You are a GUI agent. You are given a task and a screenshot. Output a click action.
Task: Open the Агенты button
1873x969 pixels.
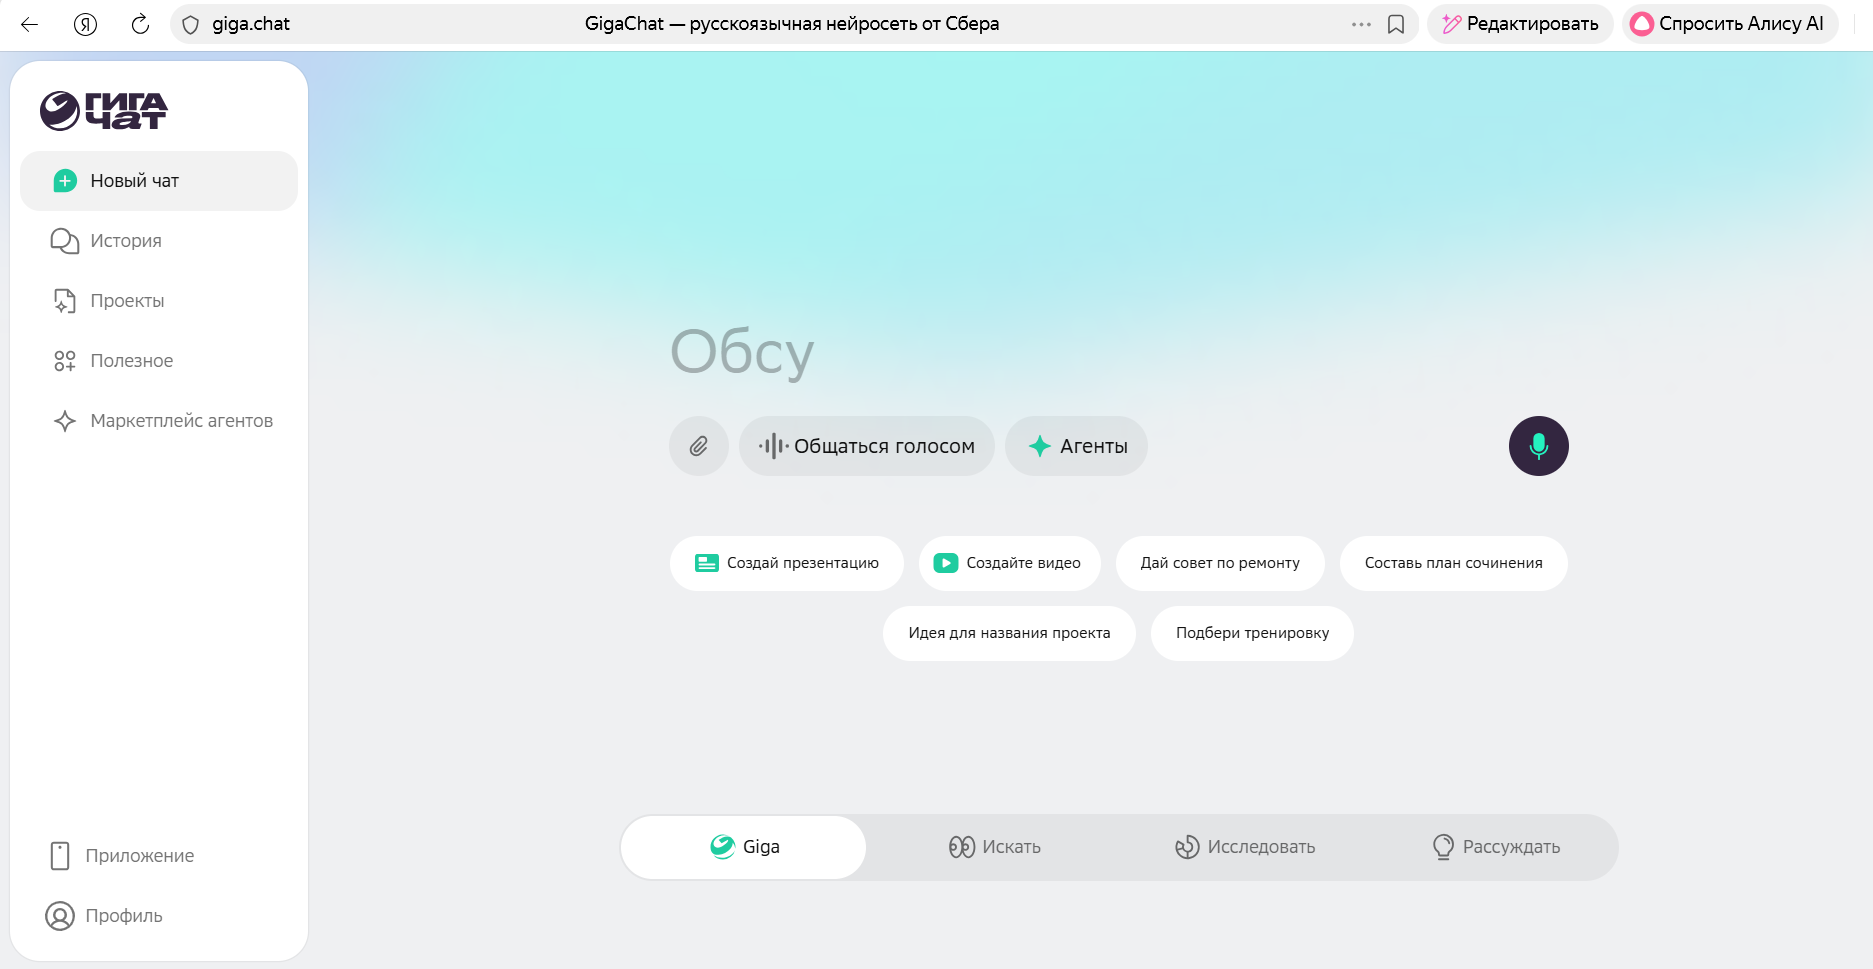1077,446
